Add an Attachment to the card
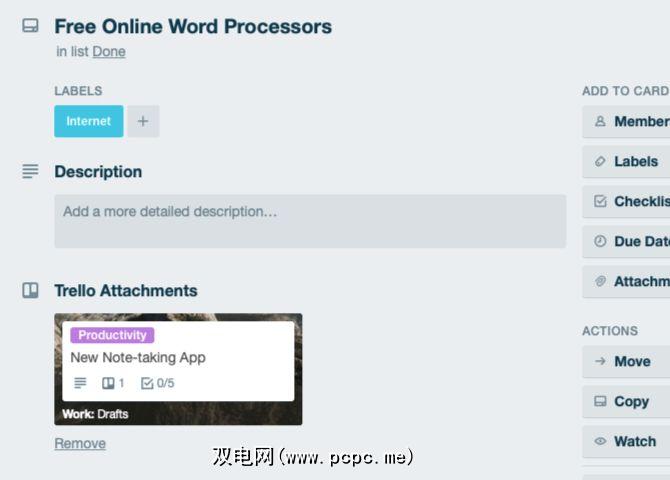 click(x=626, y=282)
